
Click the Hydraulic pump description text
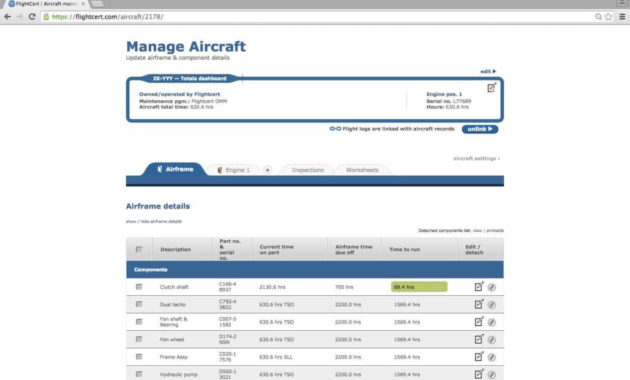click(178, 374)
